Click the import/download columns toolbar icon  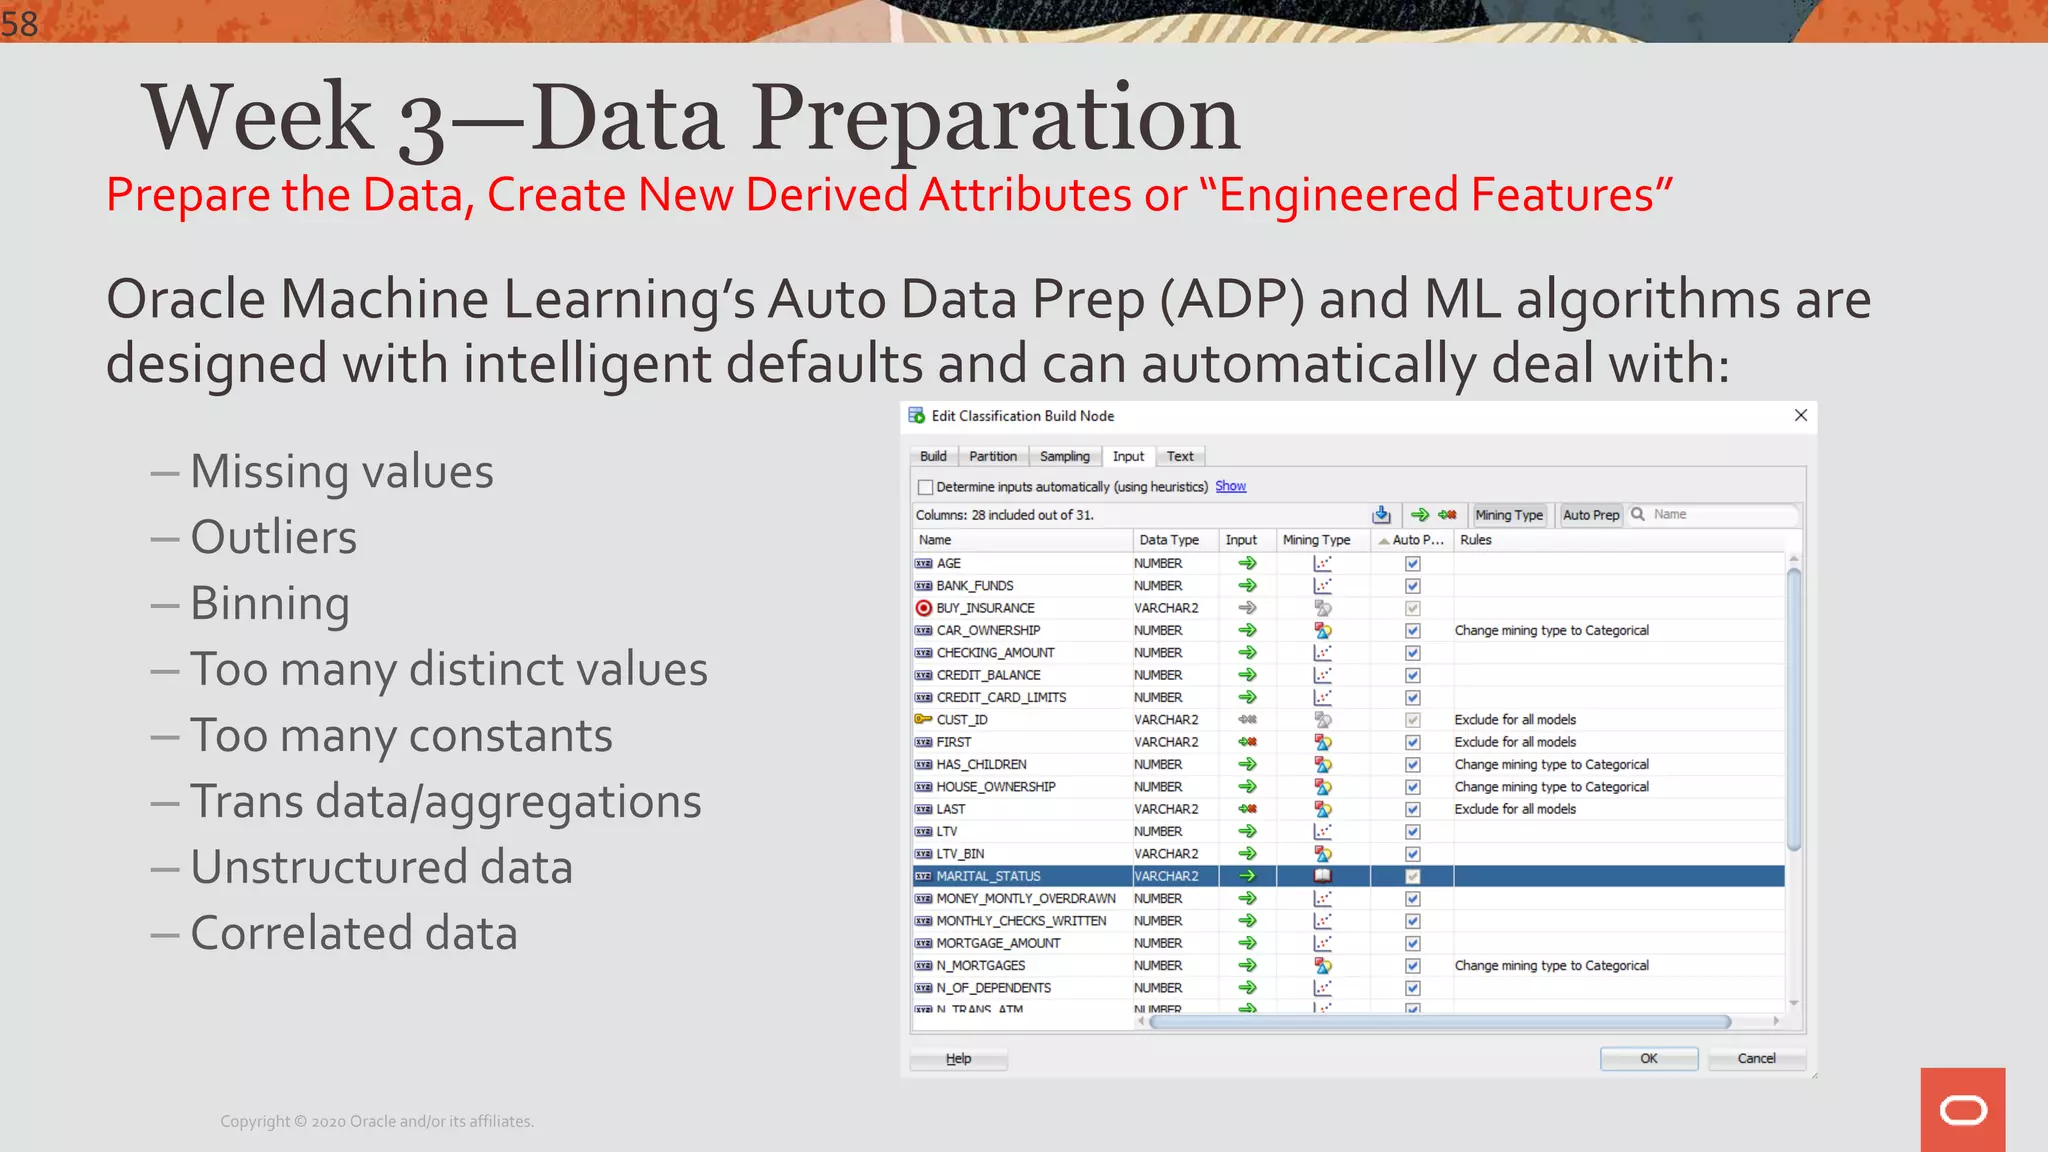(1381, 515)
